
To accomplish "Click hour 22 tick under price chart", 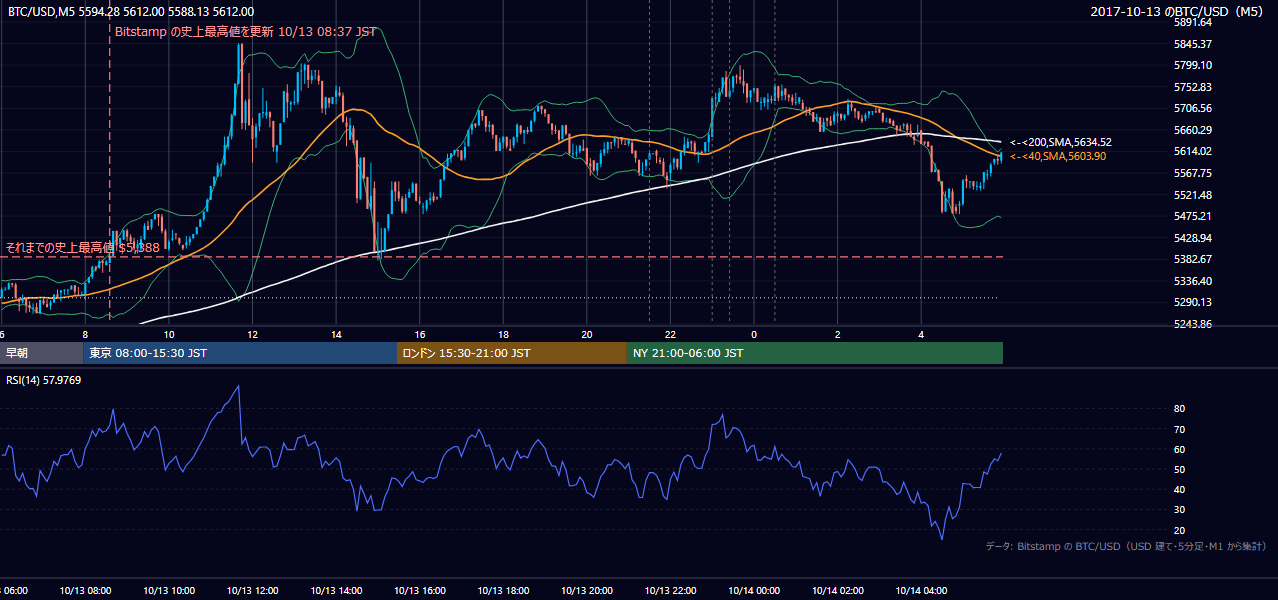I will point(671,334).
